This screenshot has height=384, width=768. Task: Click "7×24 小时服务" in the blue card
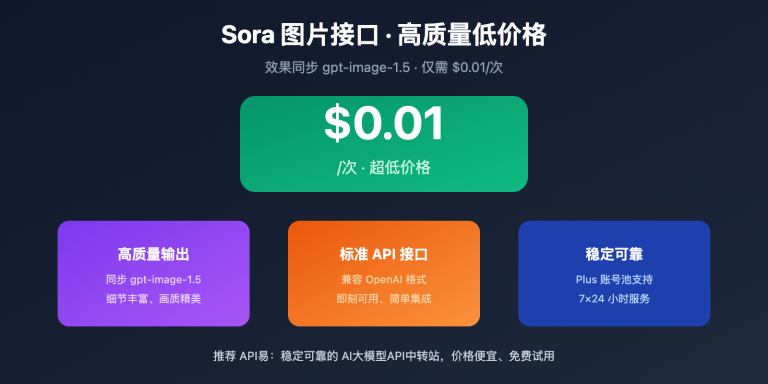pos(614,299)
